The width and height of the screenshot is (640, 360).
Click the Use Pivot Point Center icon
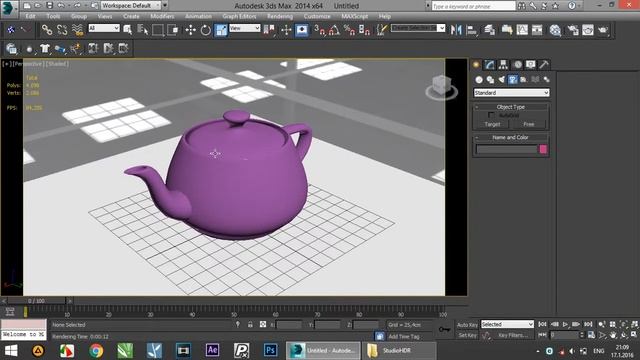tap(269, 30)
